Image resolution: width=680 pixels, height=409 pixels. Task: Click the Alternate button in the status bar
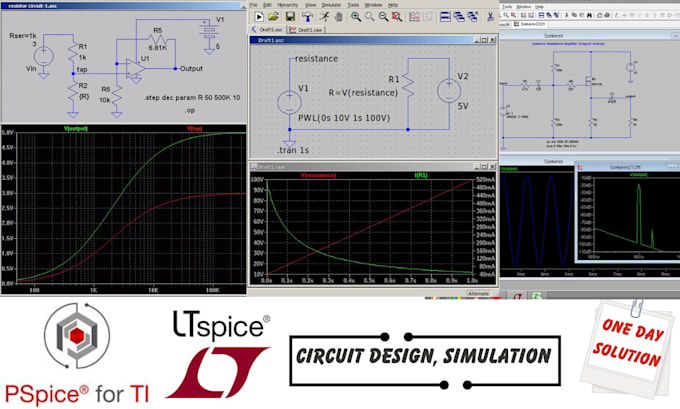[478, 294]
